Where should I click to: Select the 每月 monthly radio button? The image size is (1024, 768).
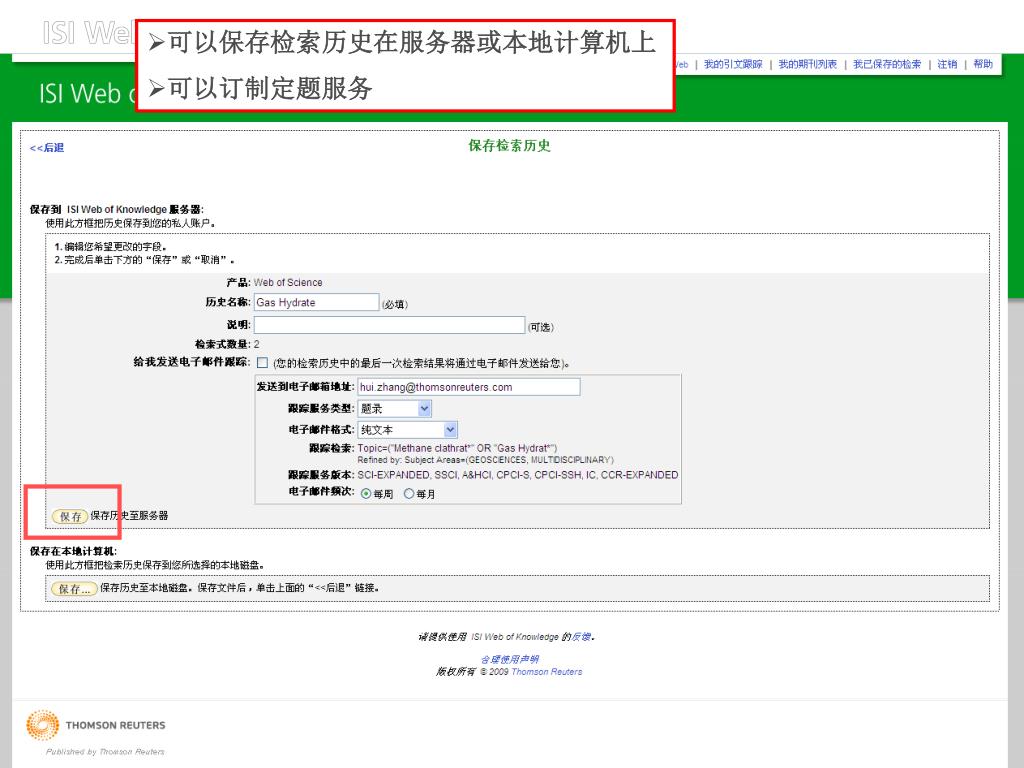409,494
